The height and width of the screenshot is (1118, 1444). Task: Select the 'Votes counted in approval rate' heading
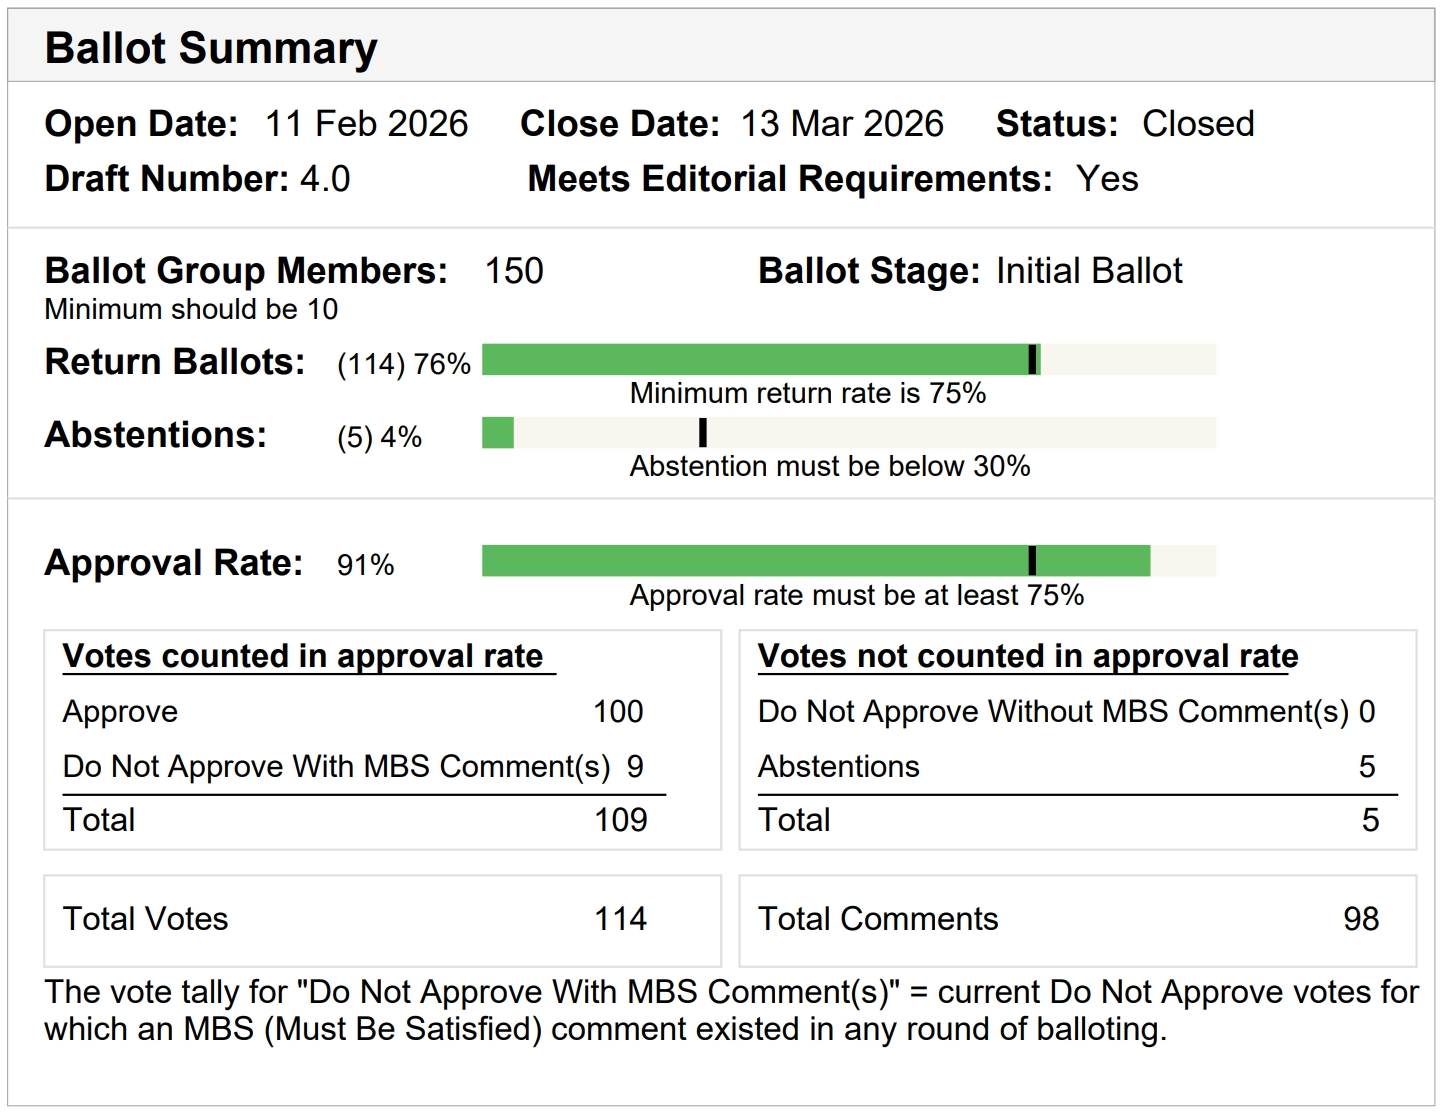[x=303, y=656]
